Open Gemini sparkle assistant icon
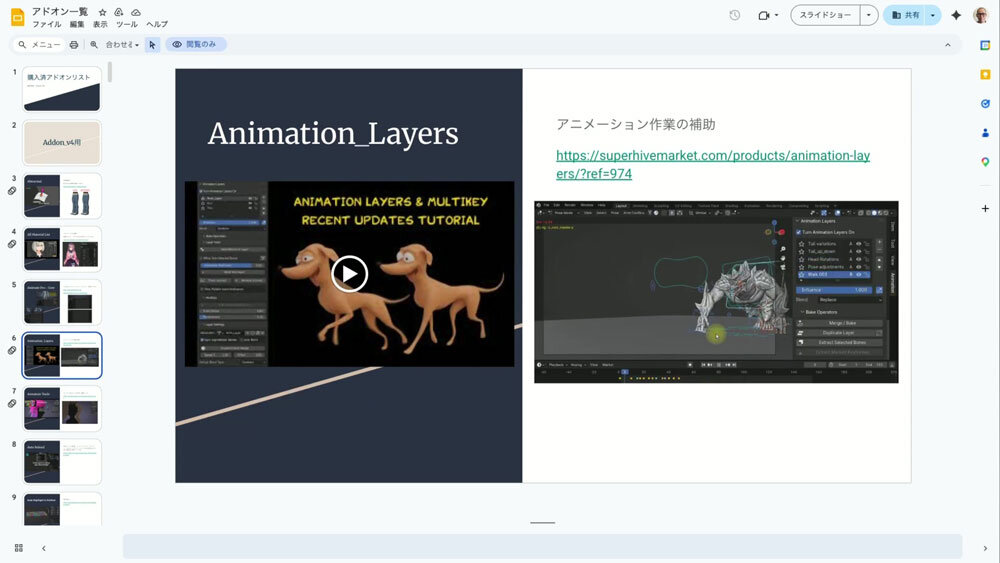The image size is (1000, 563). (x=956, y=15)
